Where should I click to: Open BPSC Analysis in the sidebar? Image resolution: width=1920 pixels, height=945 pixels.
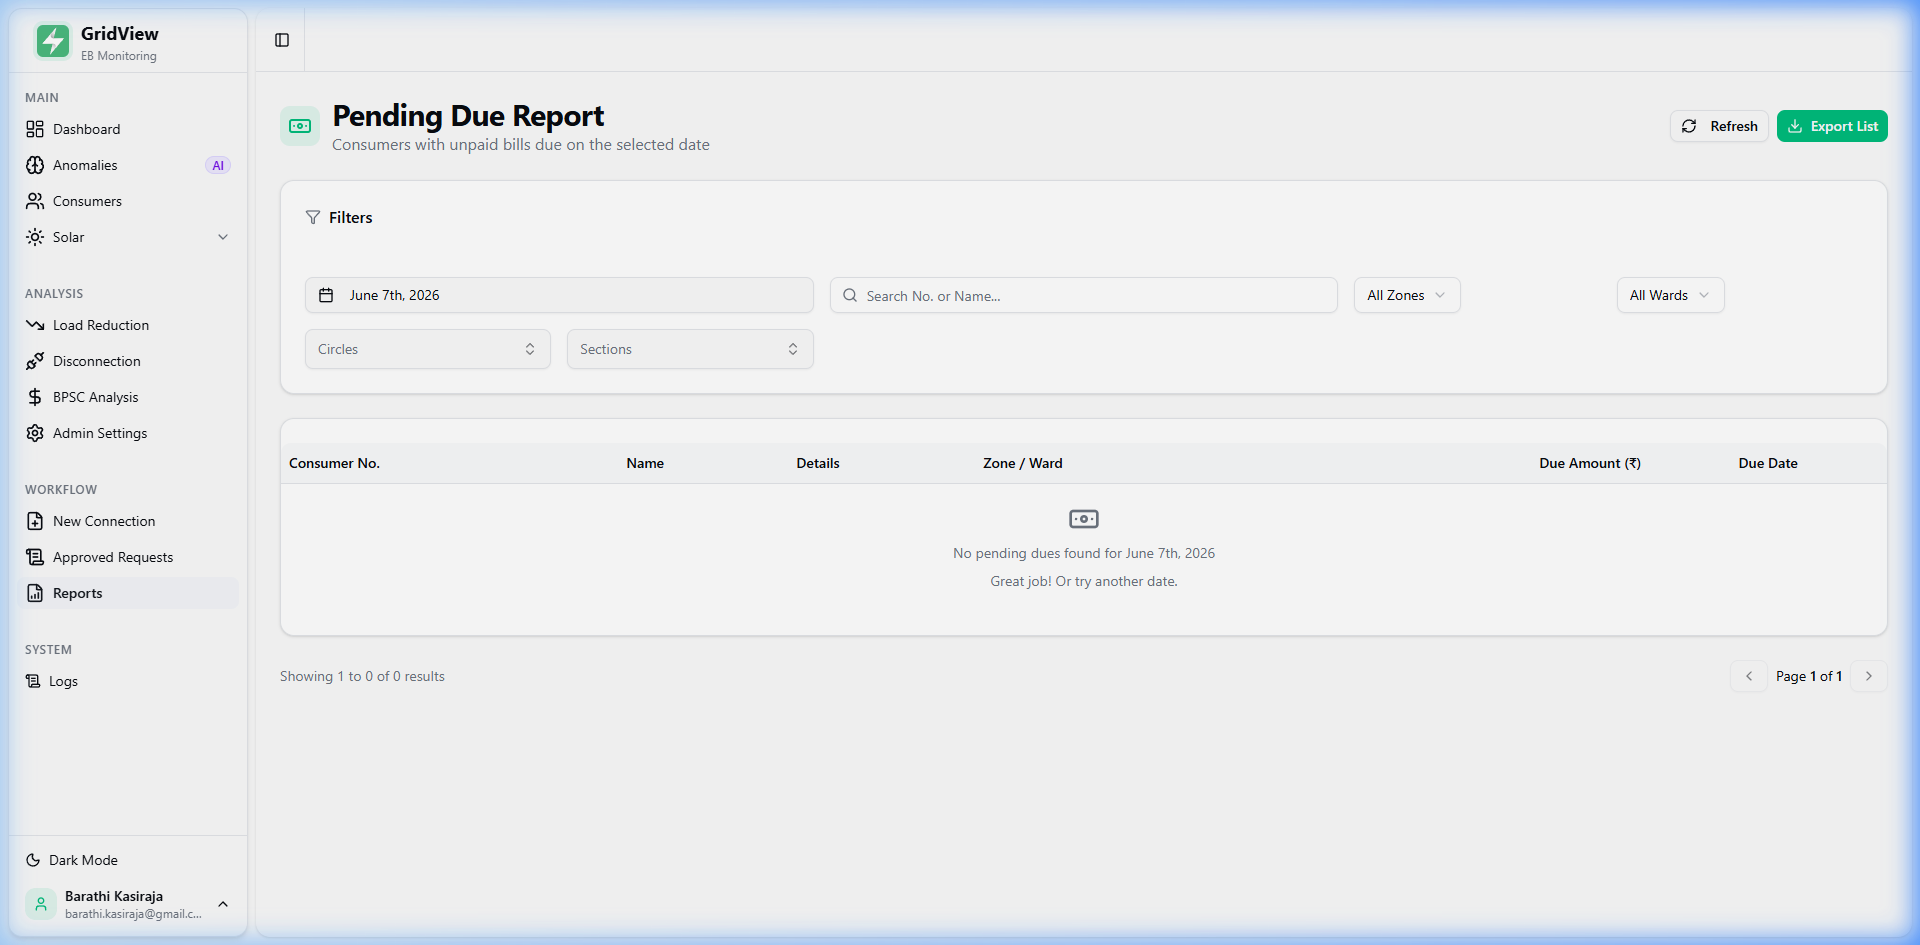128,397
